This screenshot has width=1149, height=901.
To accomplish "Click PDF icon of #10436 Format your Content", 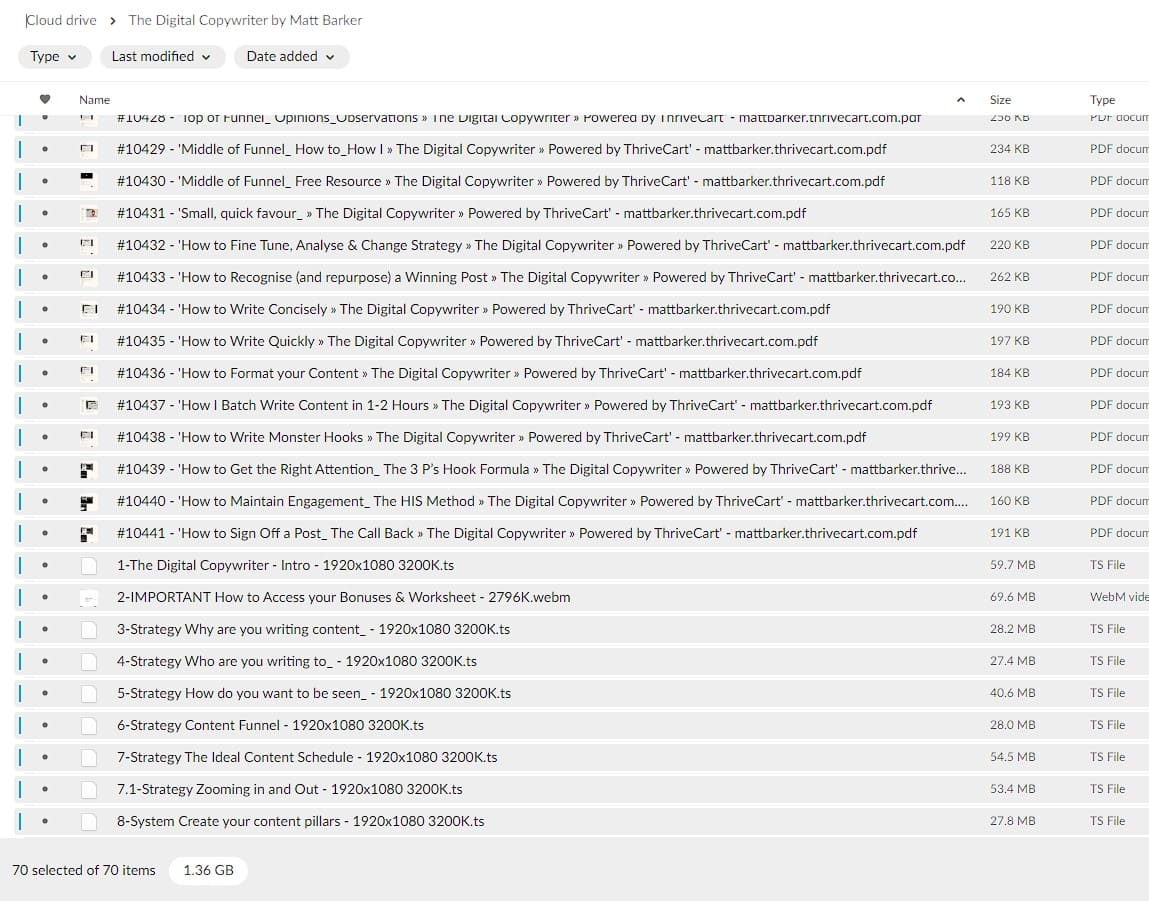I will pyautogui.click(x=89, y=373).
